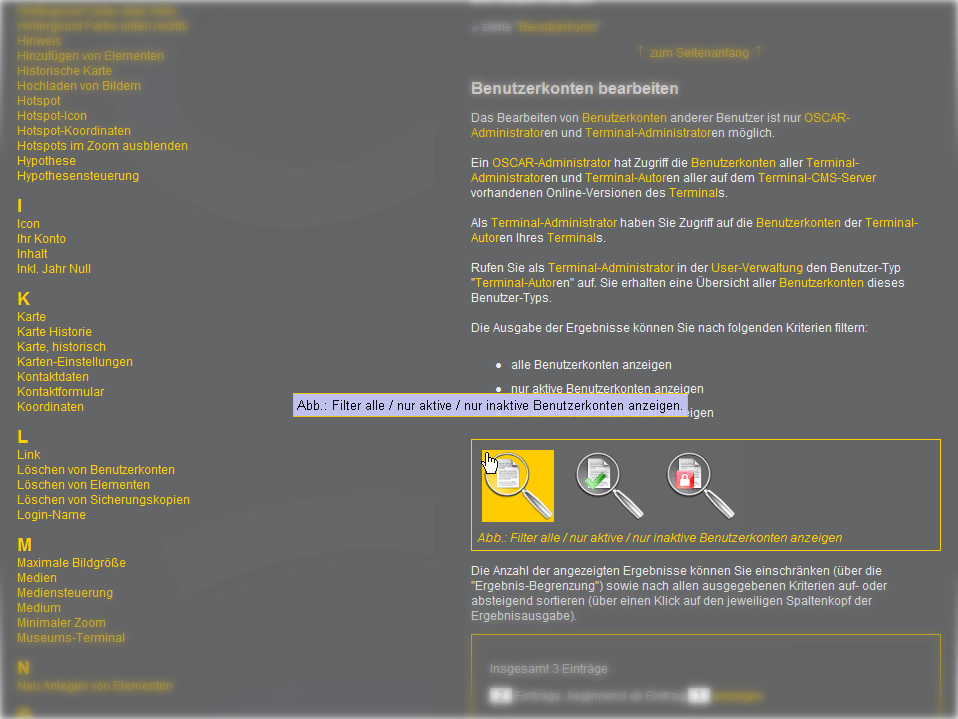Open 'Historische Karte' index link
The width and height of the screenshot is (958, 719).
click(x=64, y=71)
